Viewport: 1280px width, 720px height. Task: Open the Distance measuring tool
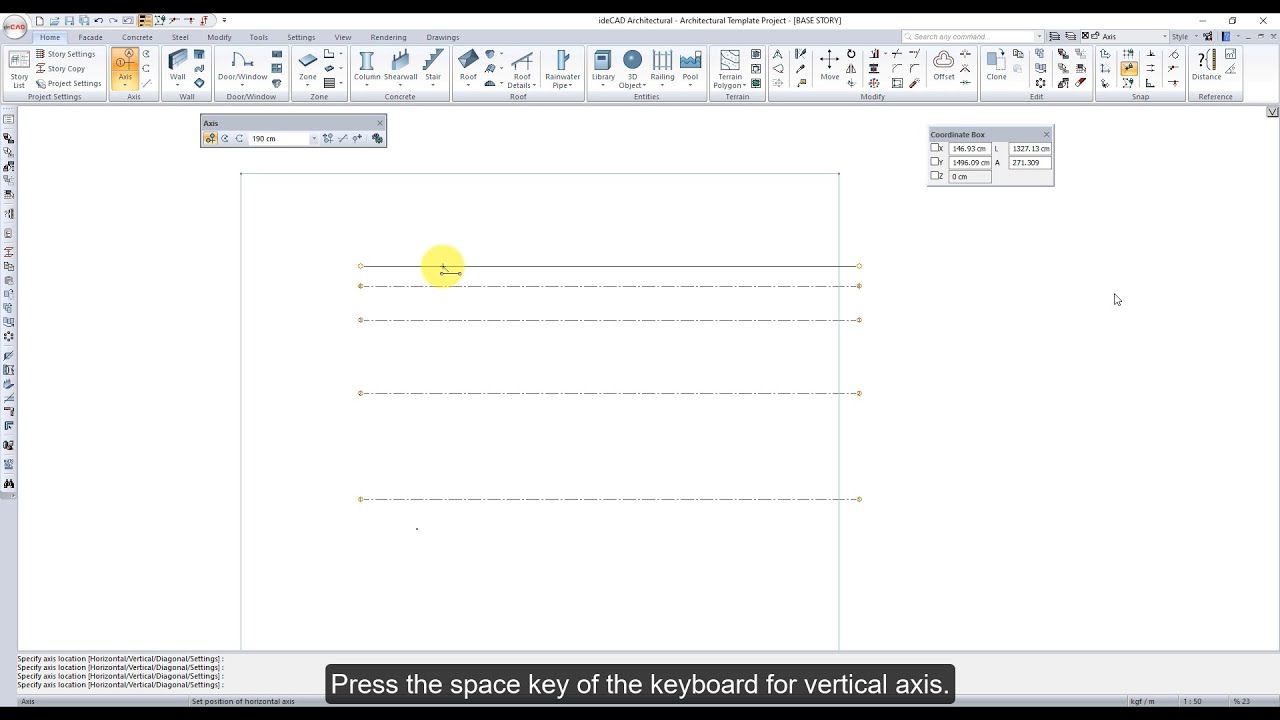[x=1206, y=64]
